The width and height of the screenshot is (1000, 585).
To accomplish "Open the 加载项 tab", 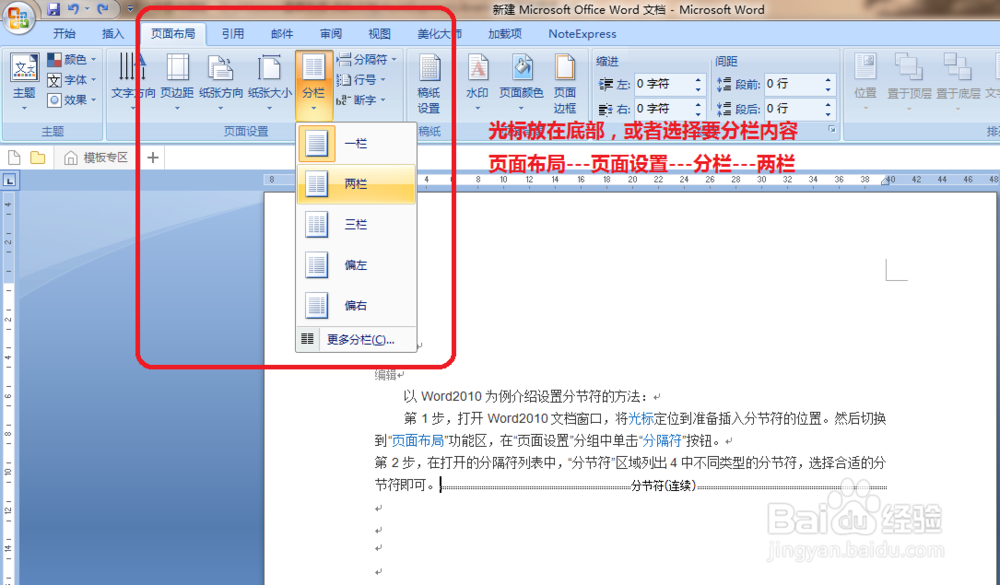I will click(x=505, y=34).
